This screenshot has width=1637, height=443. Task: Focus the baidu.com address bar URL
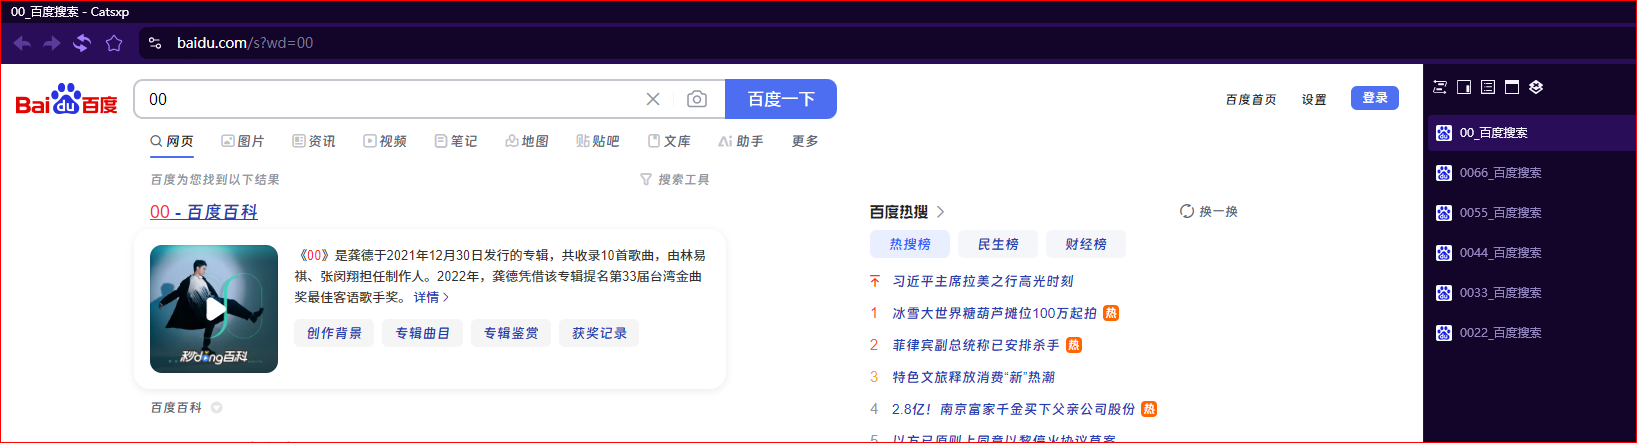(x=245, y=43)
